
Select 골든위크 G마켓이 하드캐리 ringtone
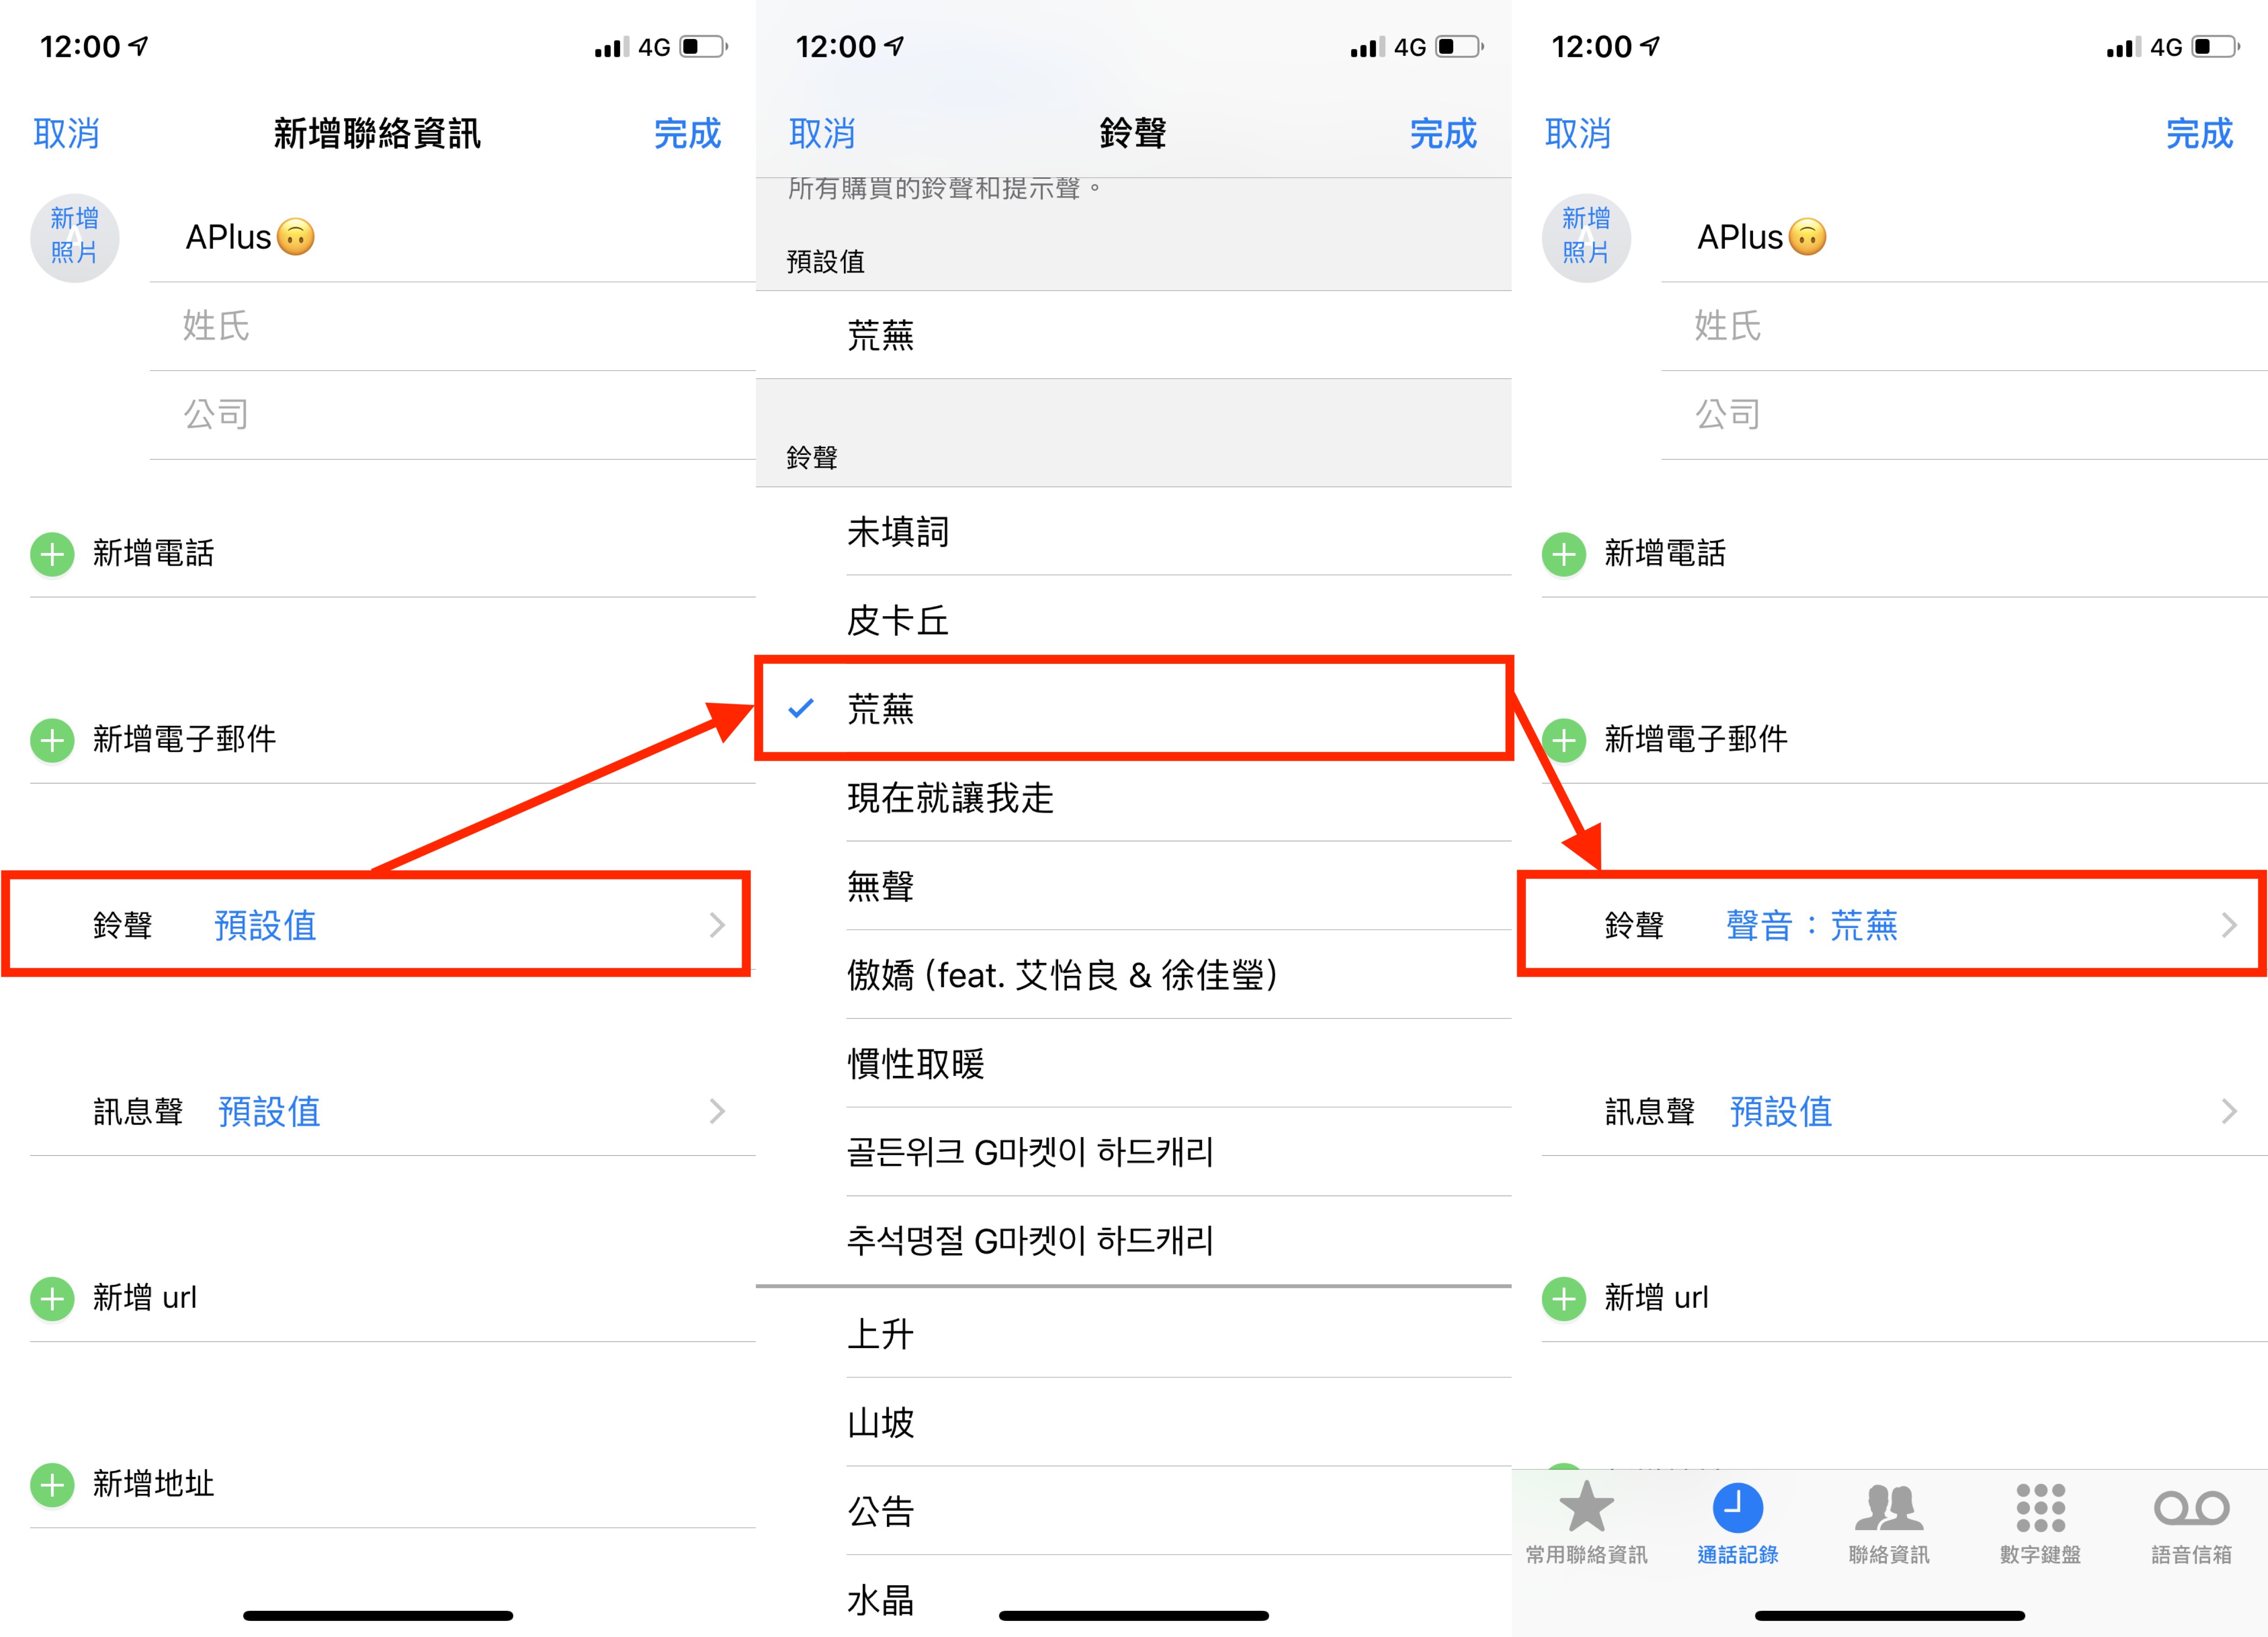point(1133,1152)
